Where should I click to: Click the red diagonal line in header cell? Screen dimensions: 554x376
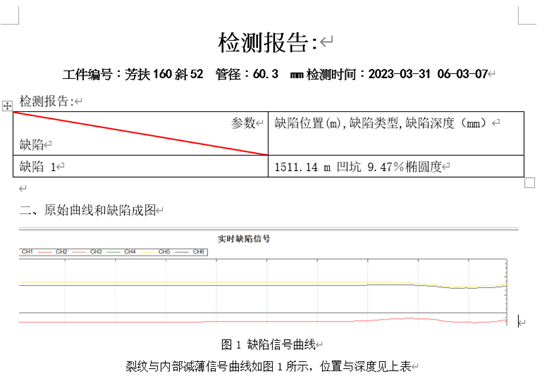pyautogui.click(x=140, y=134)
